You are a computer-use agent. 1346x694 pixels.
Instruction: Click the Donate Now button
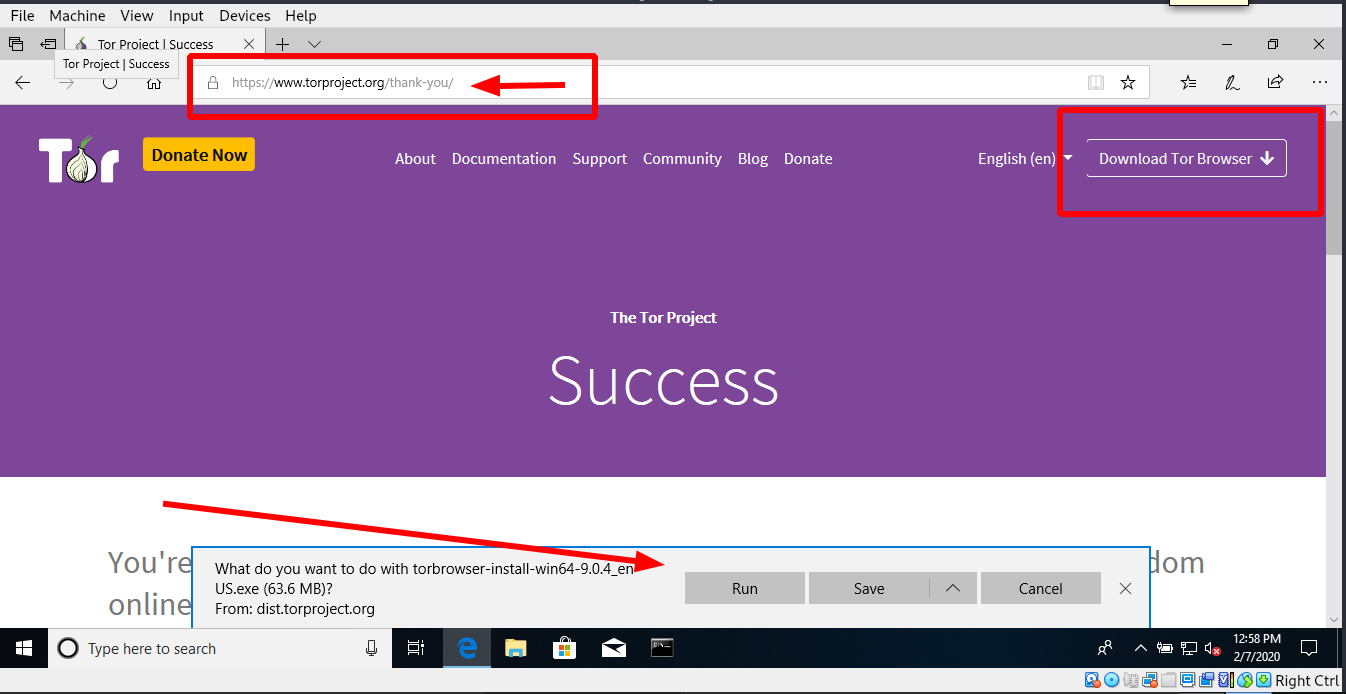pyautogui.click(x=199, y=155)
